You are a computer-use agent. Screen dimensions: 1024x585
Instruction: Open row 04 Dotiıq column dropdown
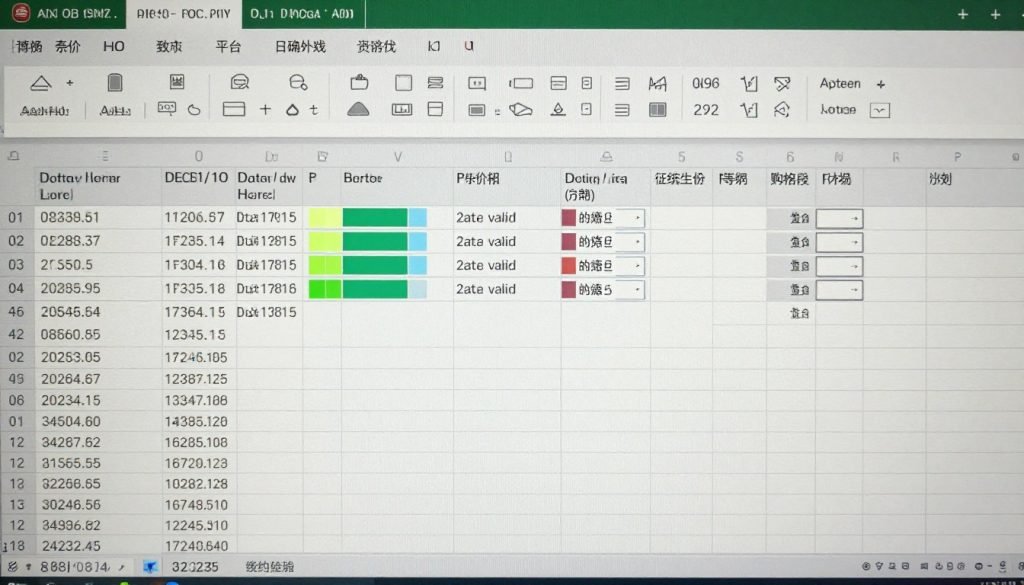(x=637, y=289)
